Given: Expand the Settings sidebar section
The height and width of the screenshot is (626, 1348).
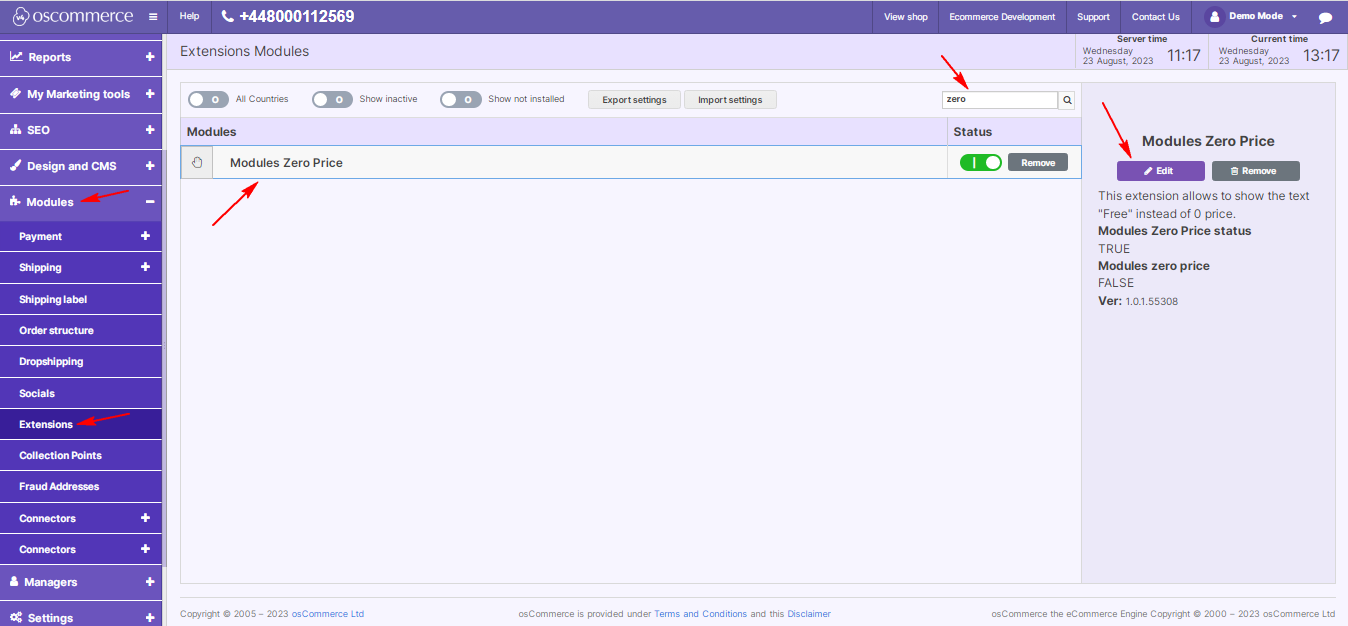Looking at the screenshot, I should [150, 618].
